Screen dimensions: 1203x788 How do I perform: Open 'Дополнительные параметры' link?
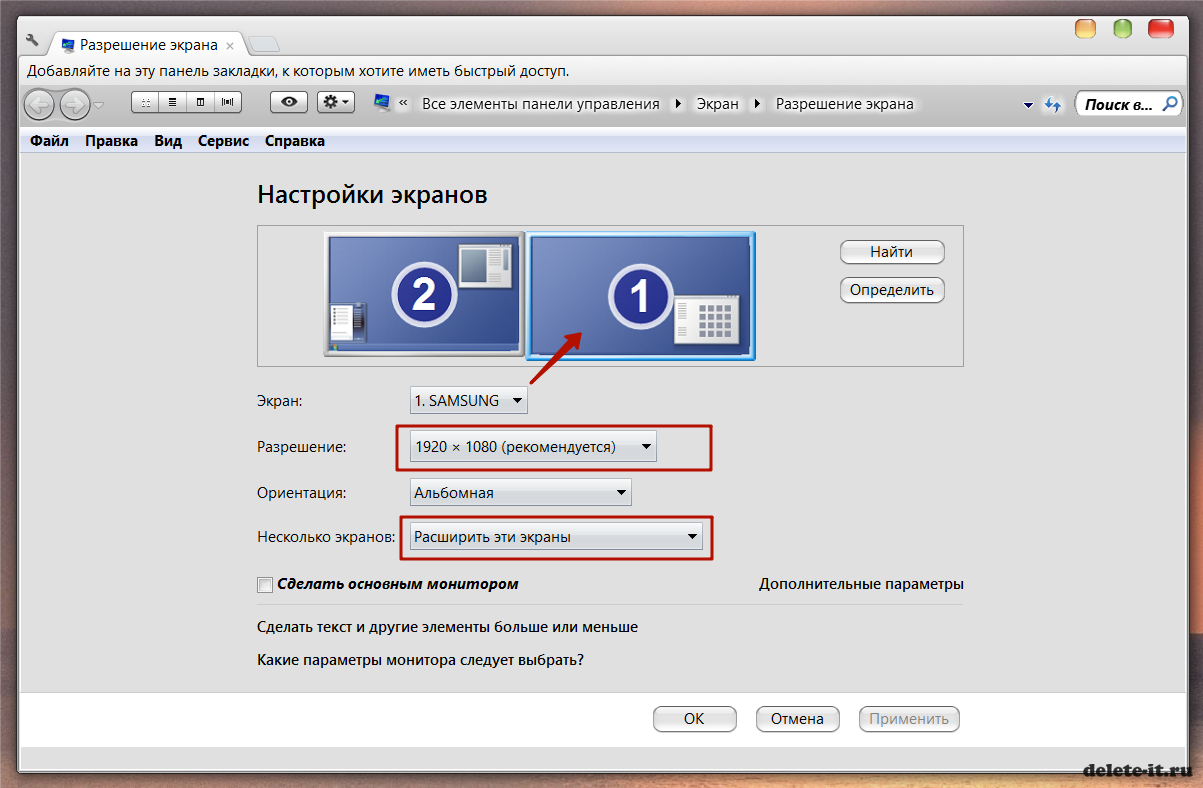861,584
